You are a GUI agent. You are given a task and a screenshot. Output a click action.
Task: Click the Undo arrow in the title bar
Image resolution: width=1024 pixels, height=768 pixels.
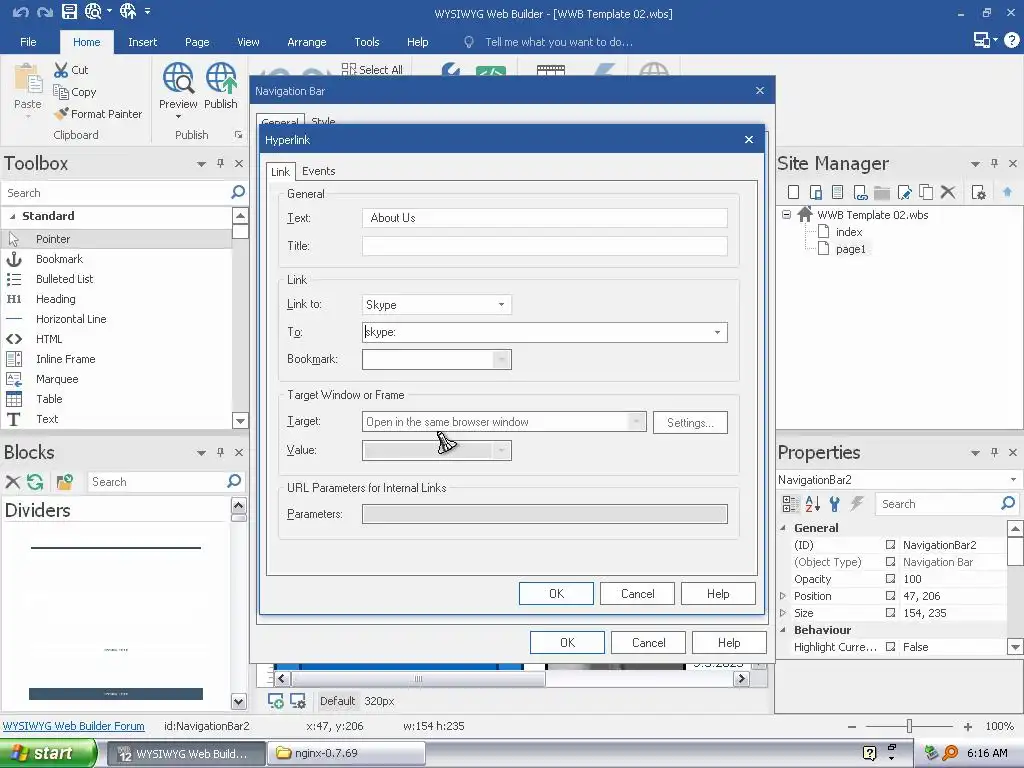coord(20,12)
